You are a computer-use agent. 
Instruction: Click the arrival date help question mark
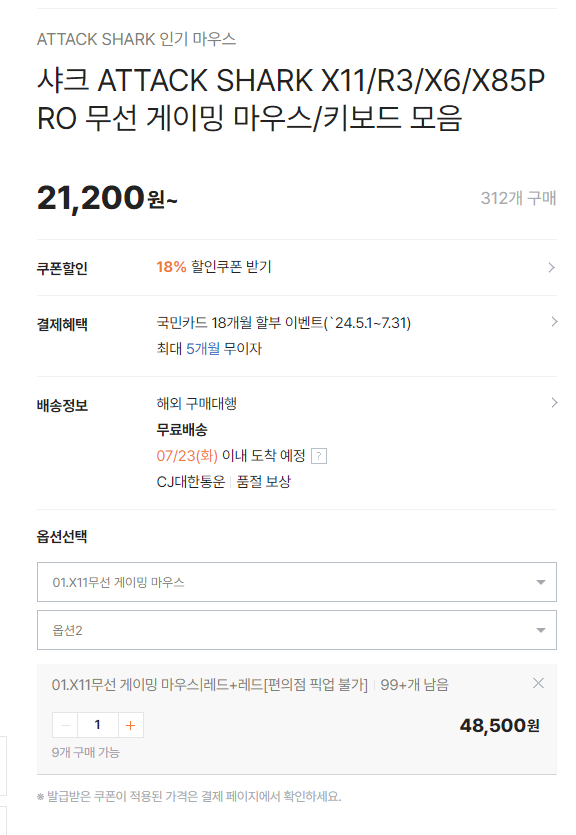pyautogui.click(x=318, y=456)
